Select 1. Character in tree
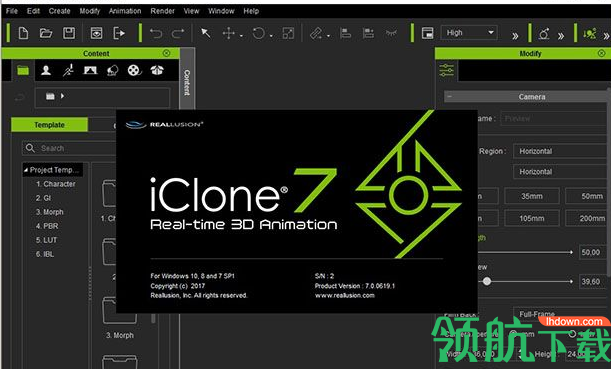 click(55, 184)
